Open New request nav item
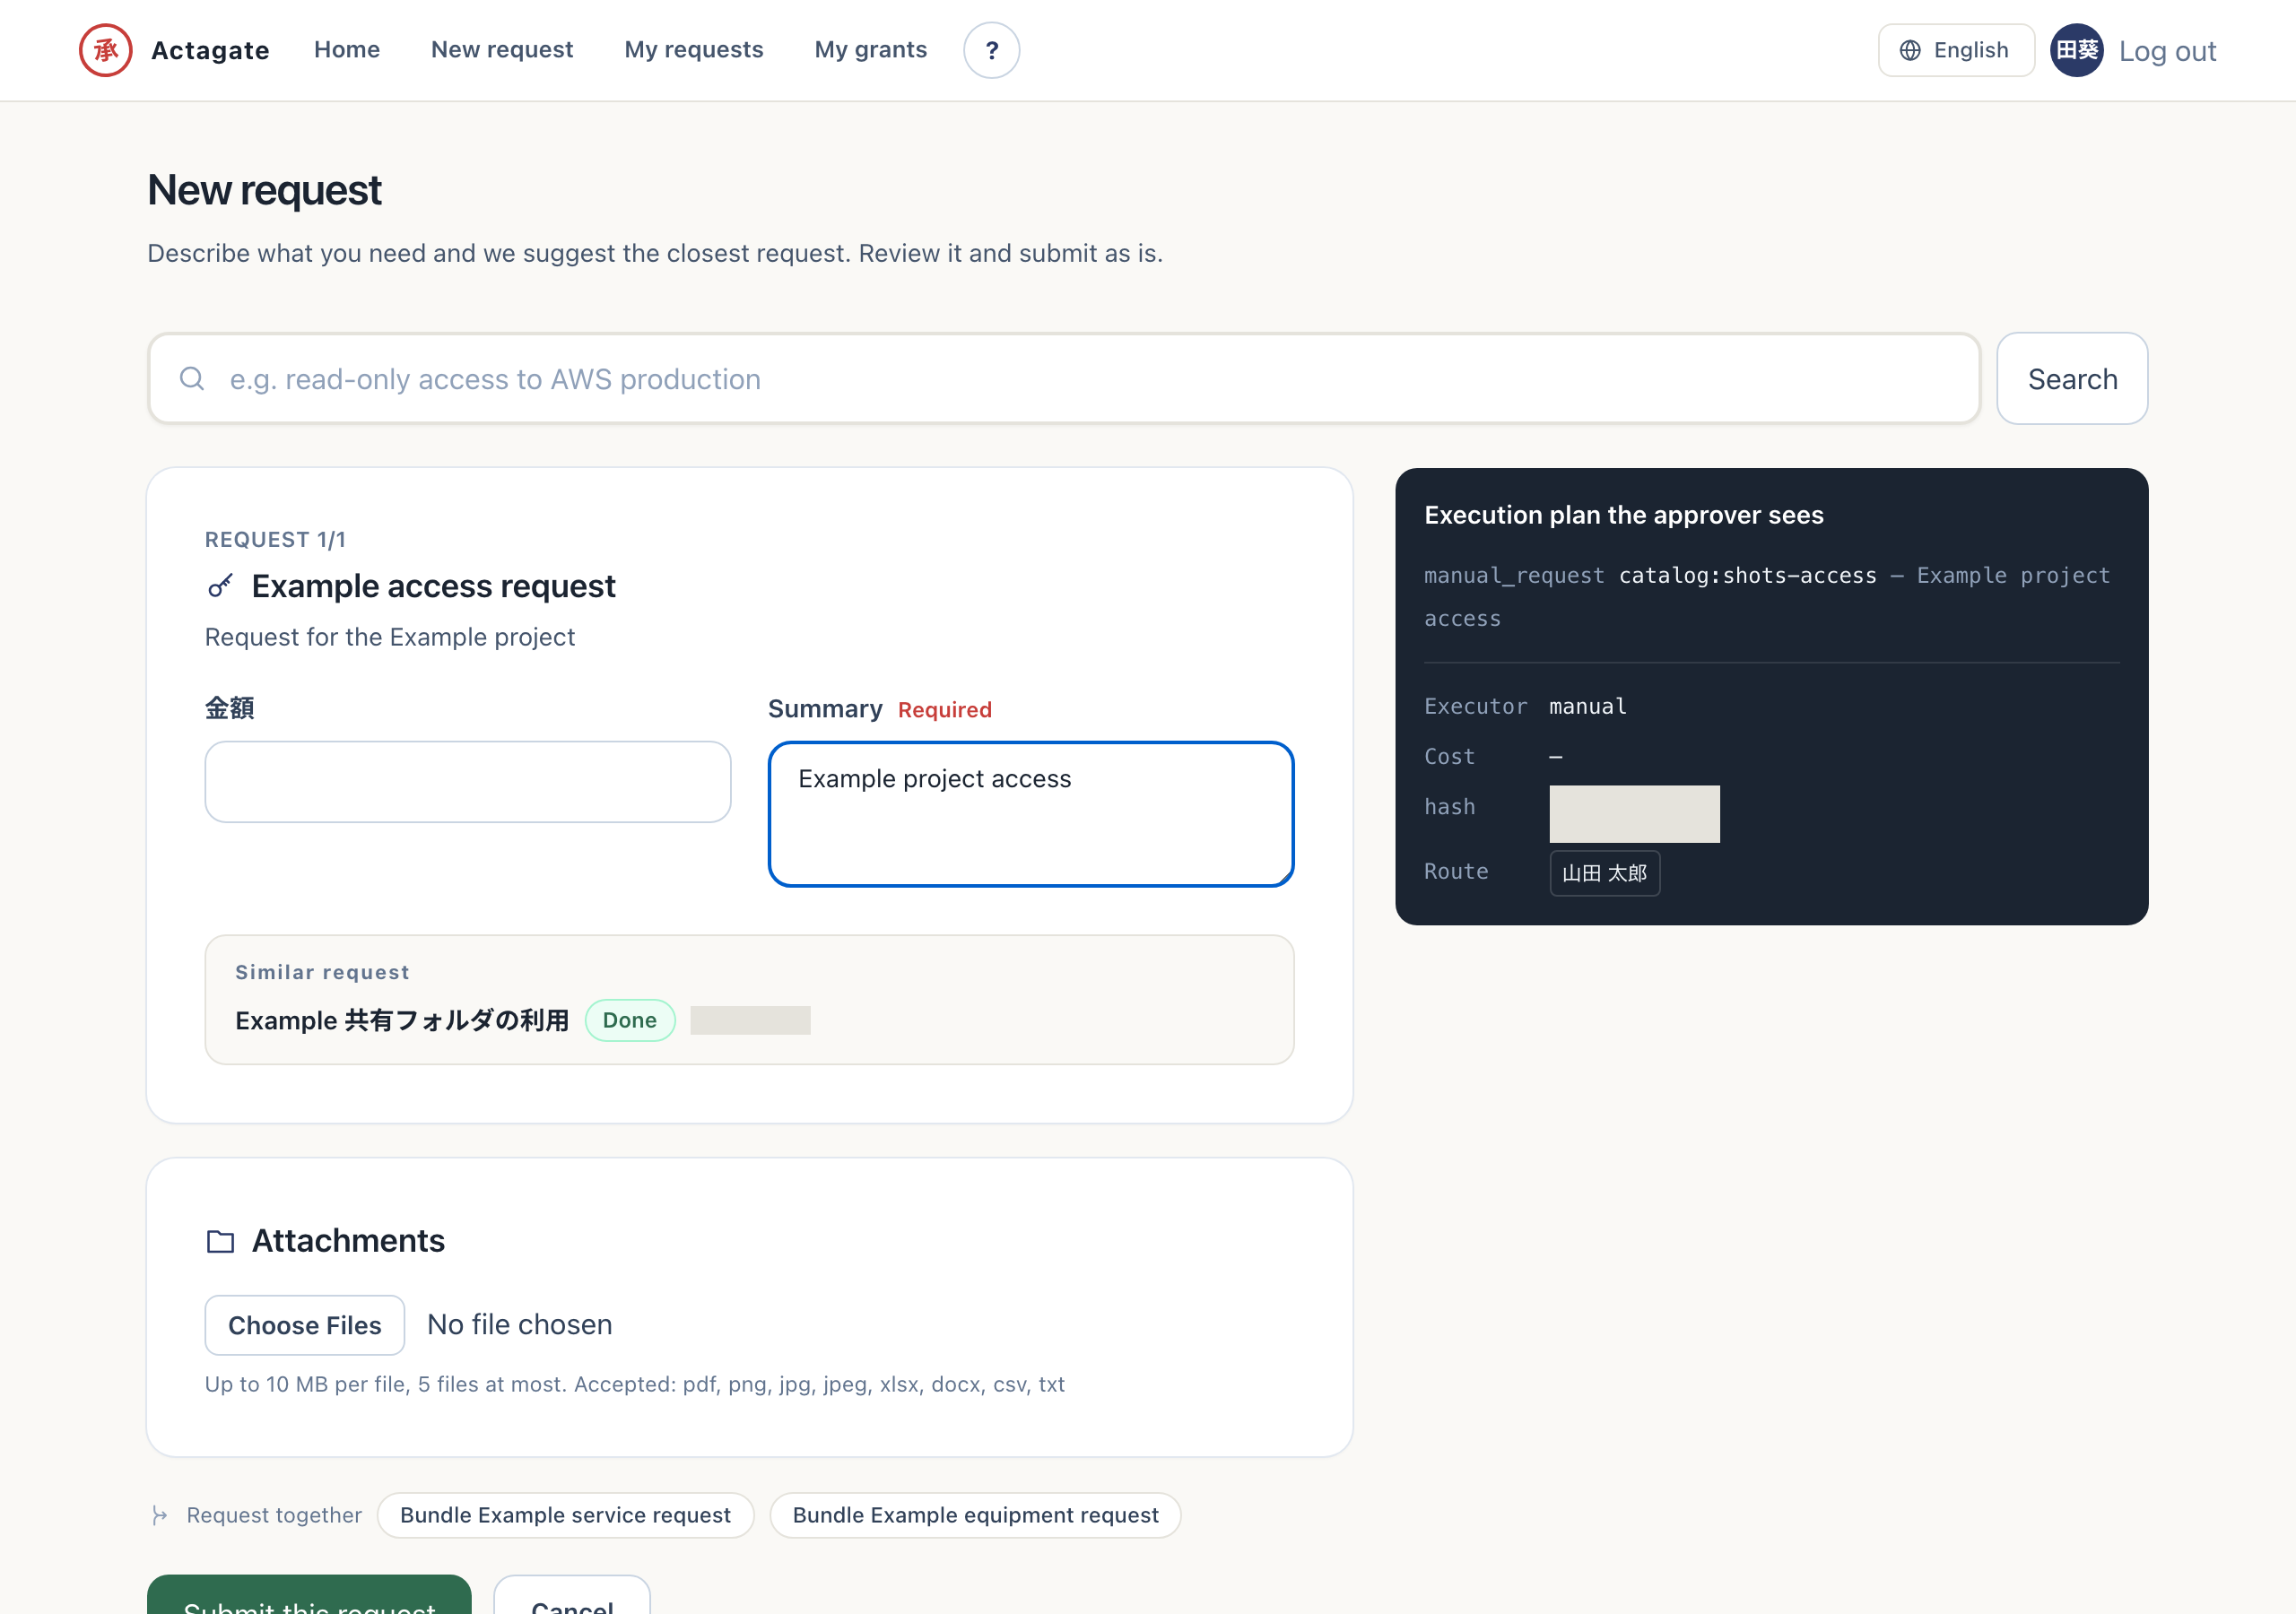Viewport: 2296px width, 1614px height. click(x=502, y=50)
